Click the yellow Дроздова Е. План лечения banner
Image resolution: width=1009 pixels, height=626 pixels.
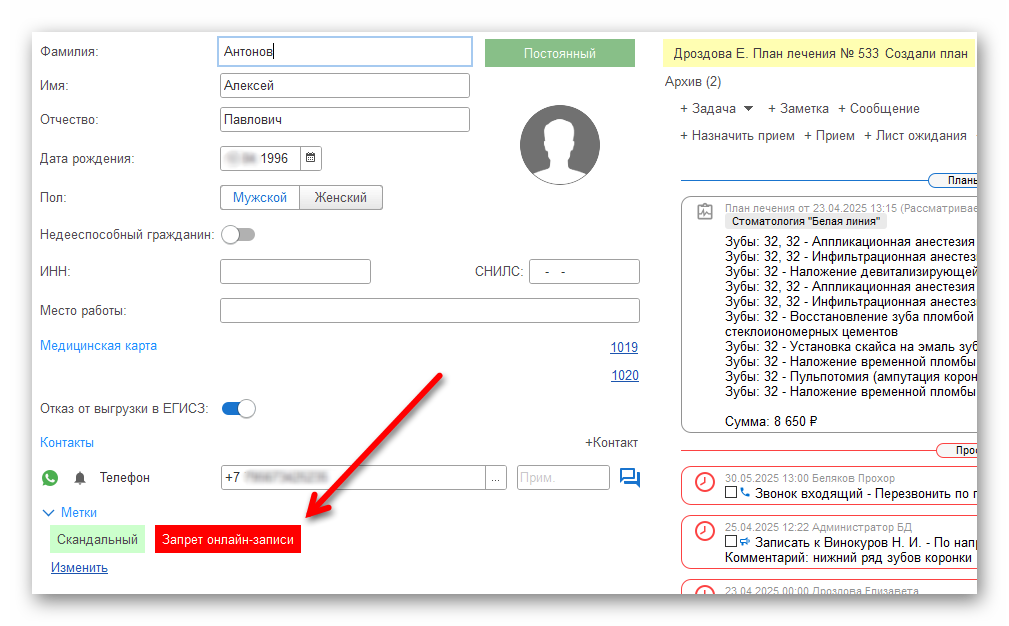[x=820, y=53]
